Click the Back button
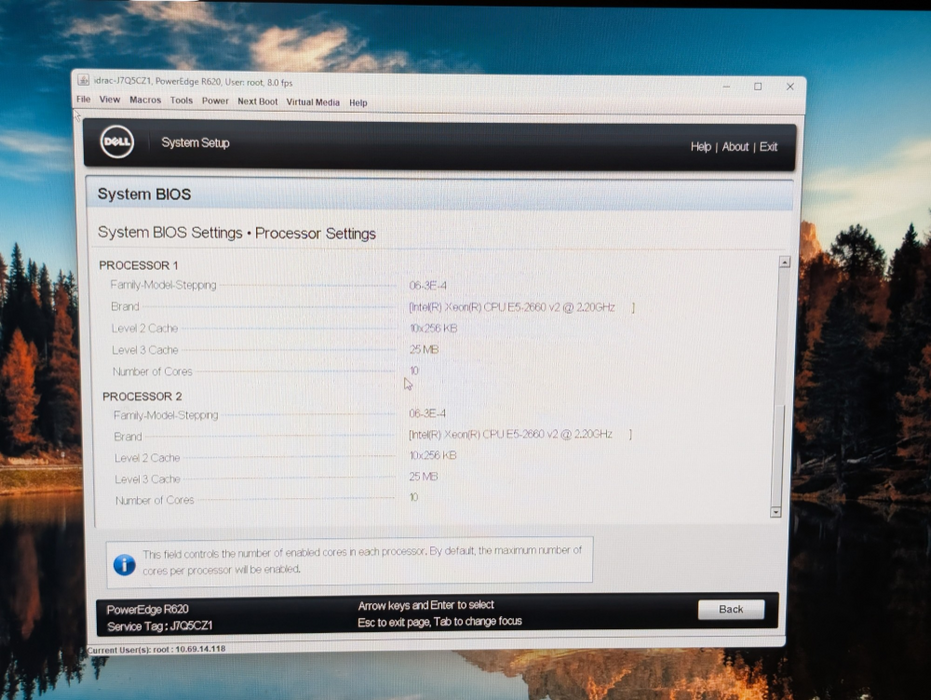This screenshot has width=931, height=700. tap(731, 609)
